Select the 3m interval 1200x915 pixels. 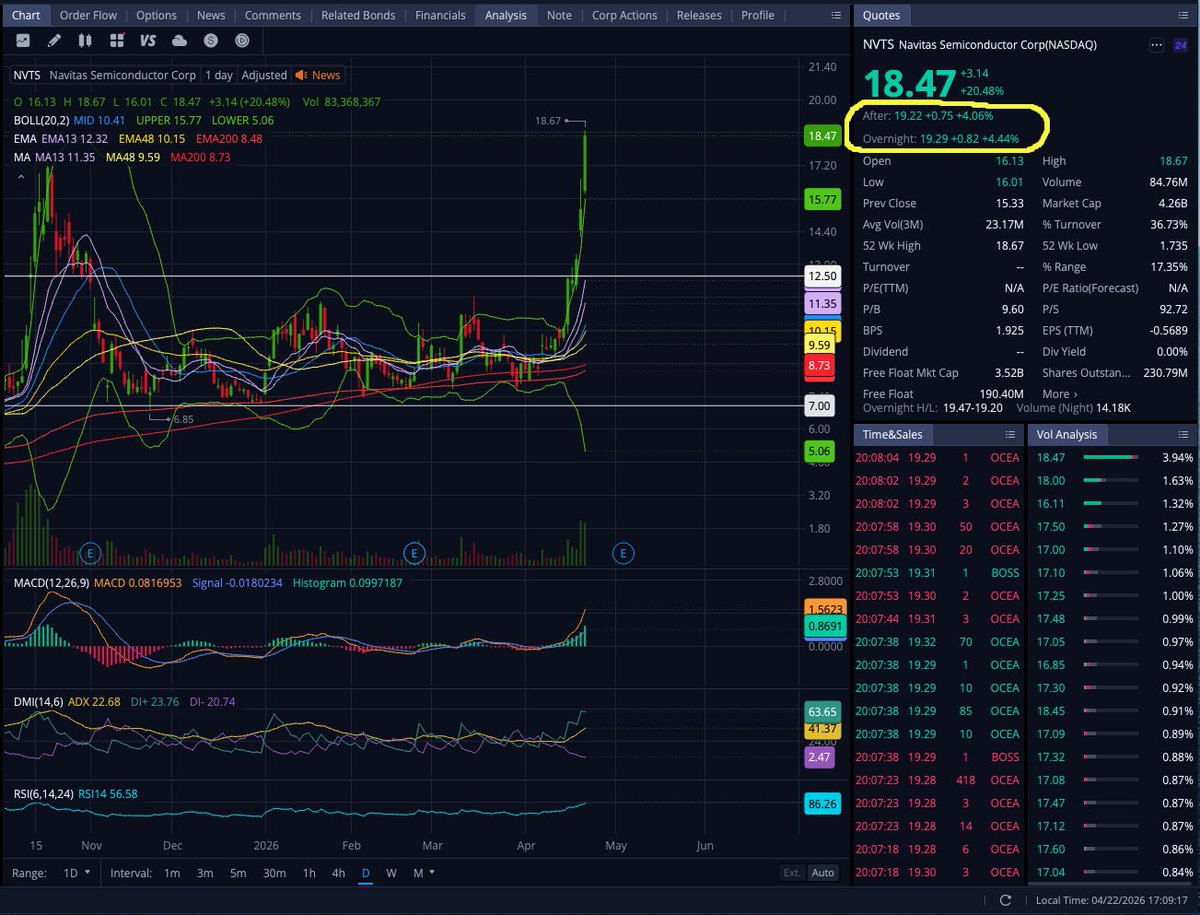tap(205, 873)
